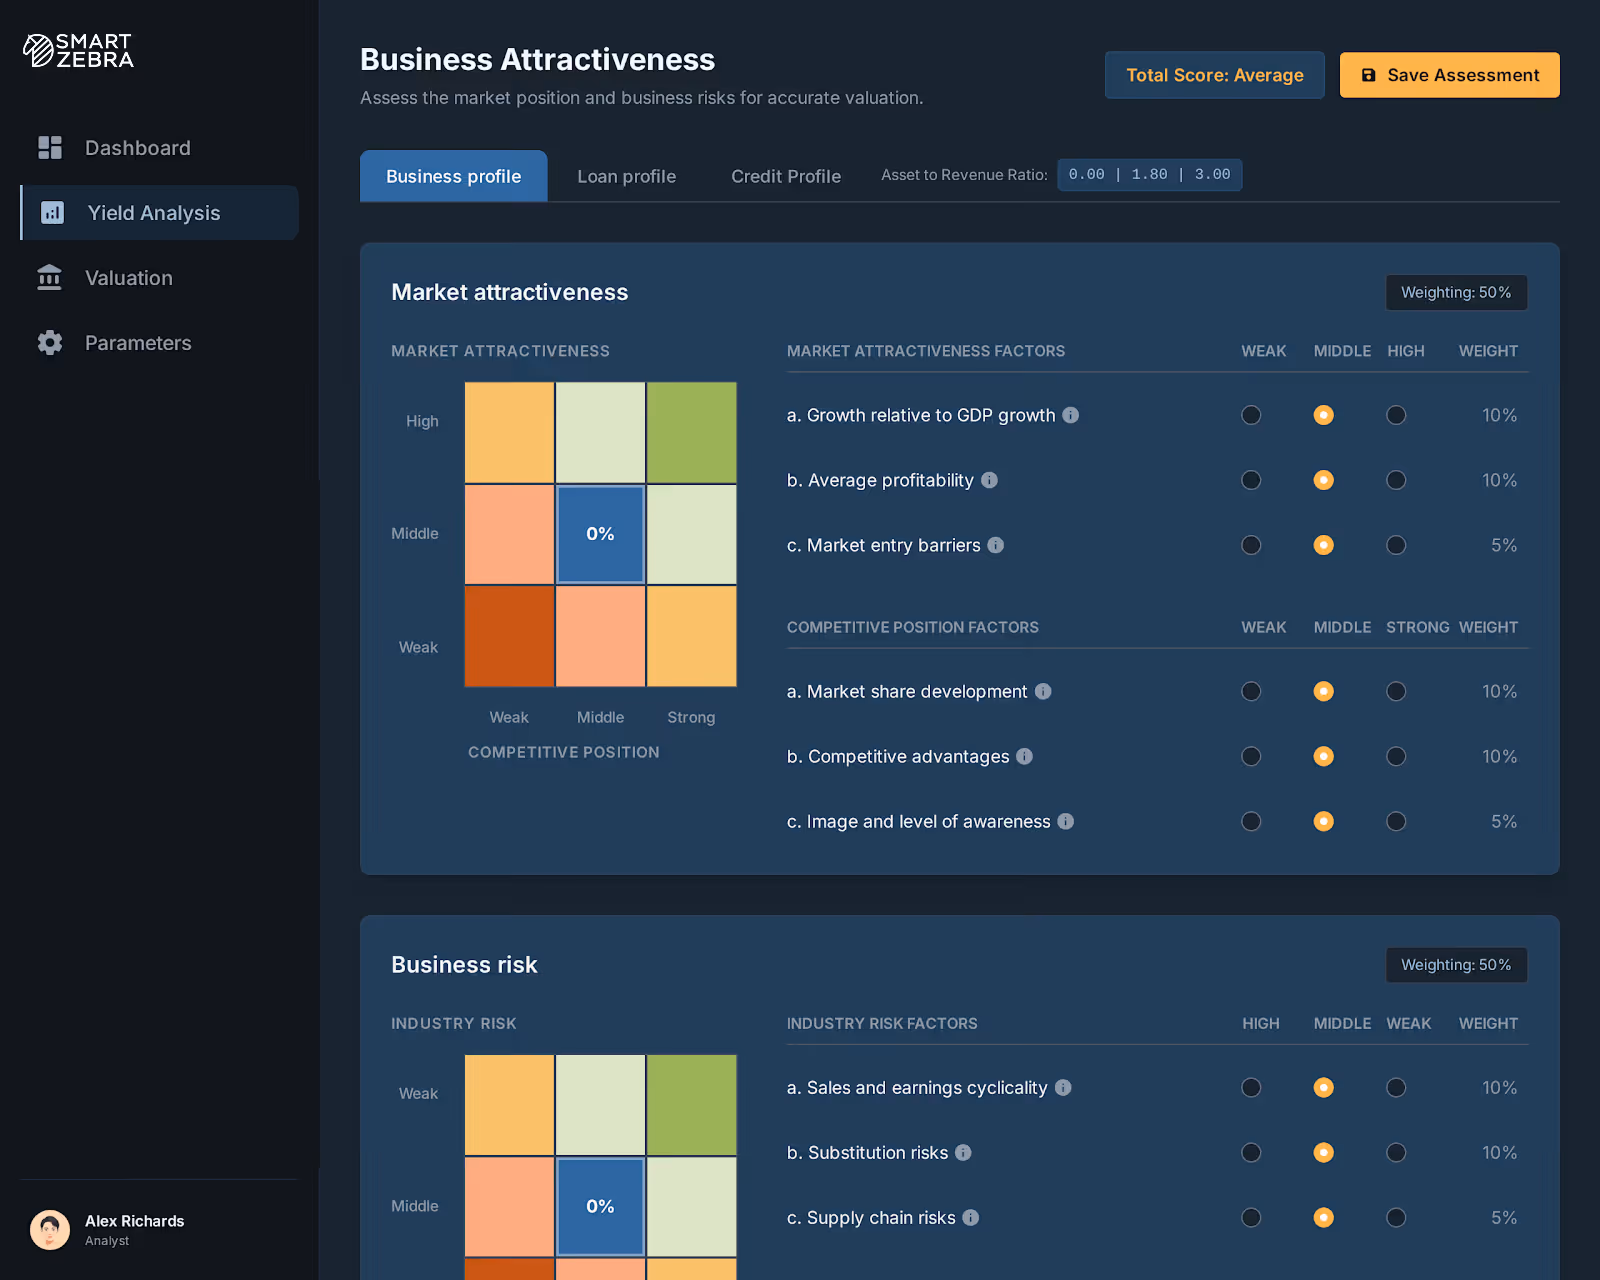The width and height of the screenshot is (1600, 1280).
Task: Click info icon next to Growth relative to GDP growth
Action: point(1070,415)
